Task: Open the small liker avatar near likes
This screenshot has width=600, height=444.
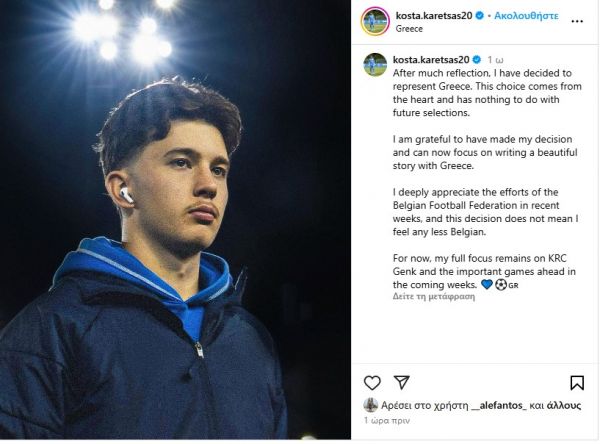Action: point(370,405)
